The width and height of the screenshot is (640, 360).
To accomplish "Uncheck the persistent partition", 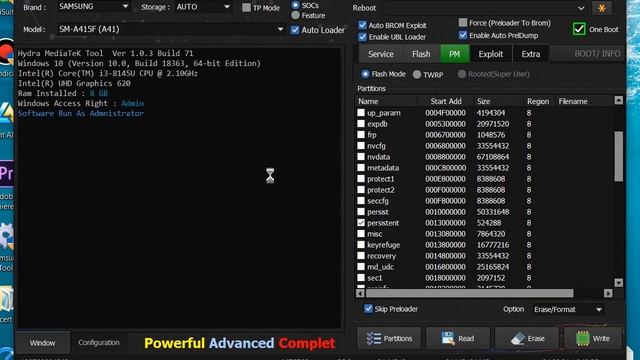I will (x=361, y=223).
